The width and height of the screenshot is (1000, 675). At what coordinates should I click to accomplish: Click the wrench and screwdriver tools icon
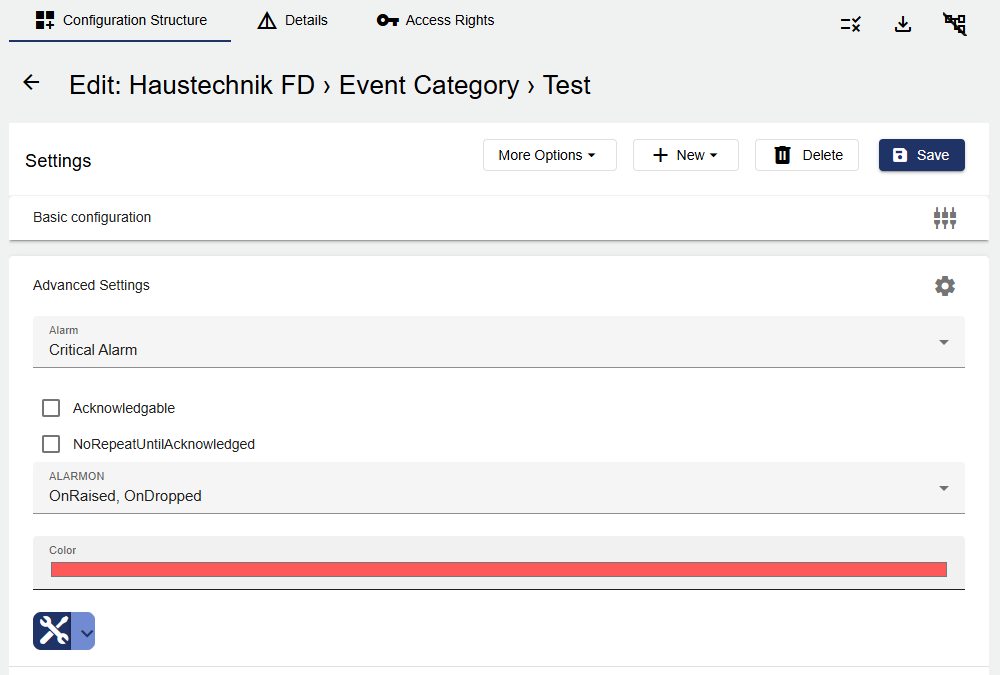point(52,631)
